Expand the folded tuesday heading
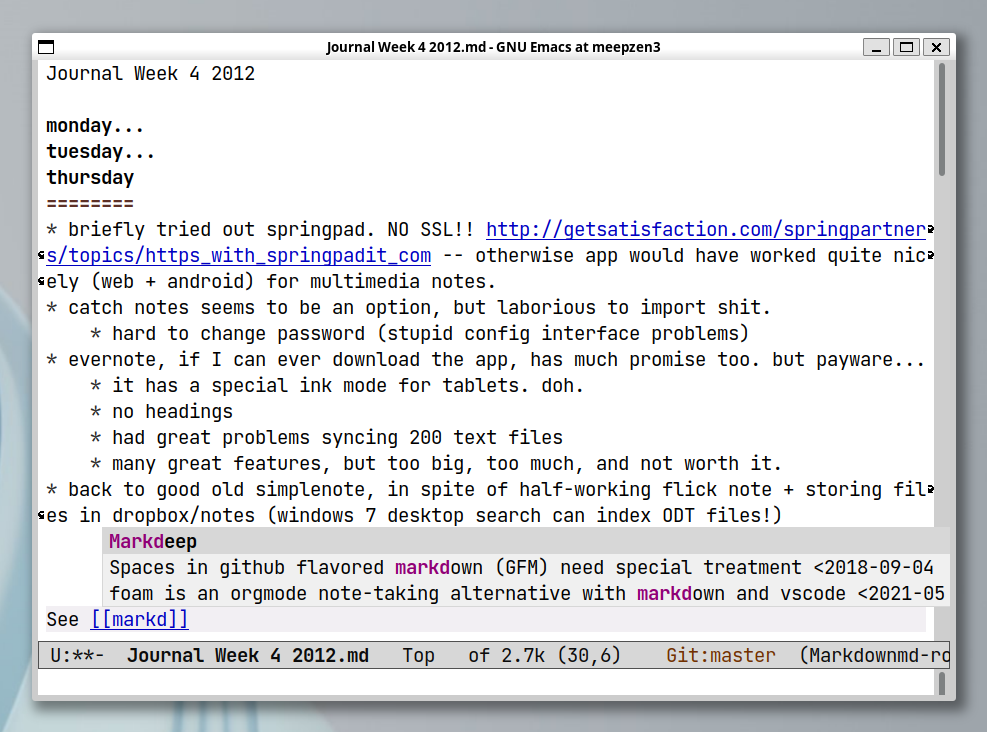The width and height of the screenshot is (987, 732). [100, 152]
